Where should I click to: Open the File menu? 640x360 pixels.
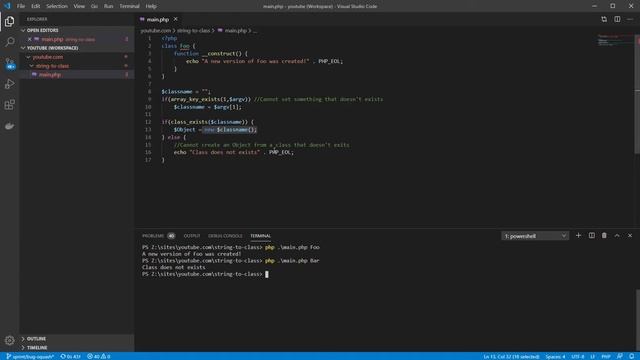coord(21,6)
